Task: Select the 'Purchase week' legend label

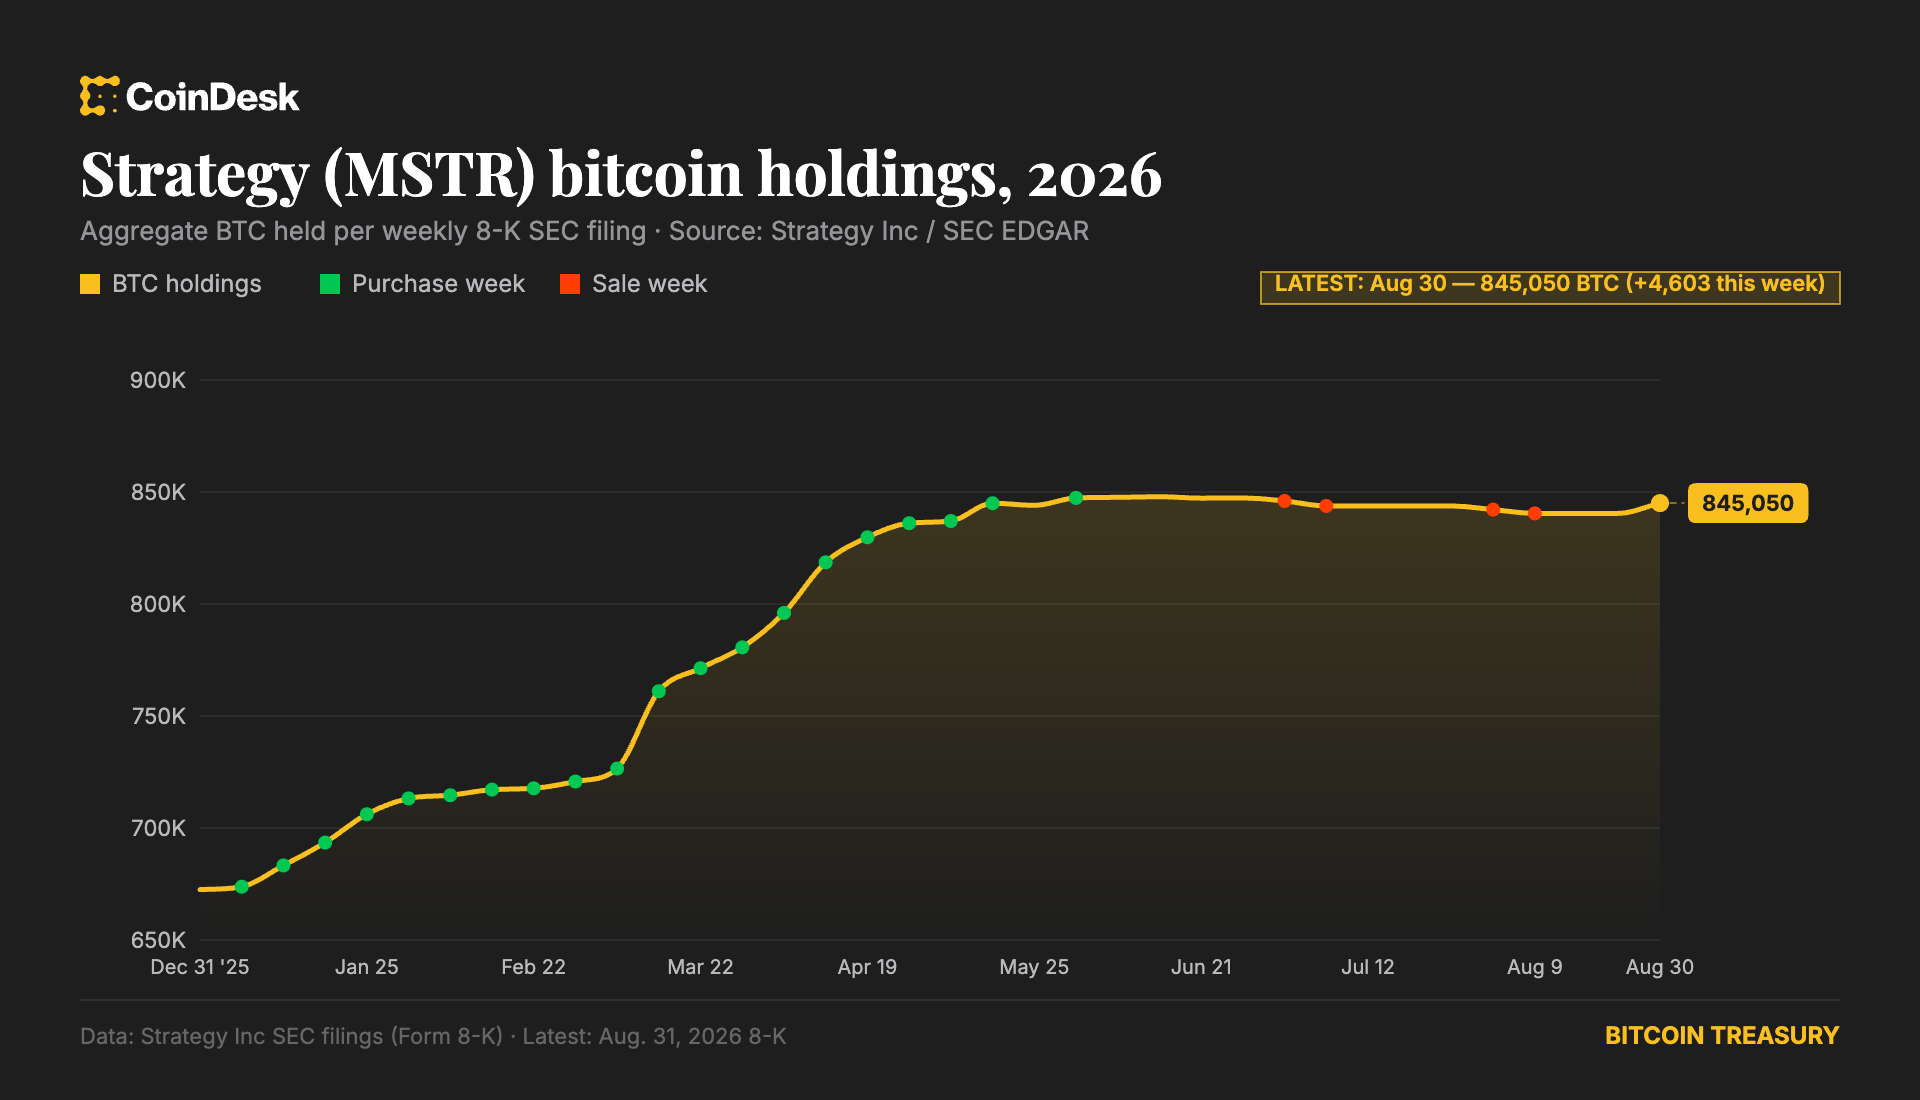Action: (438, 284)
